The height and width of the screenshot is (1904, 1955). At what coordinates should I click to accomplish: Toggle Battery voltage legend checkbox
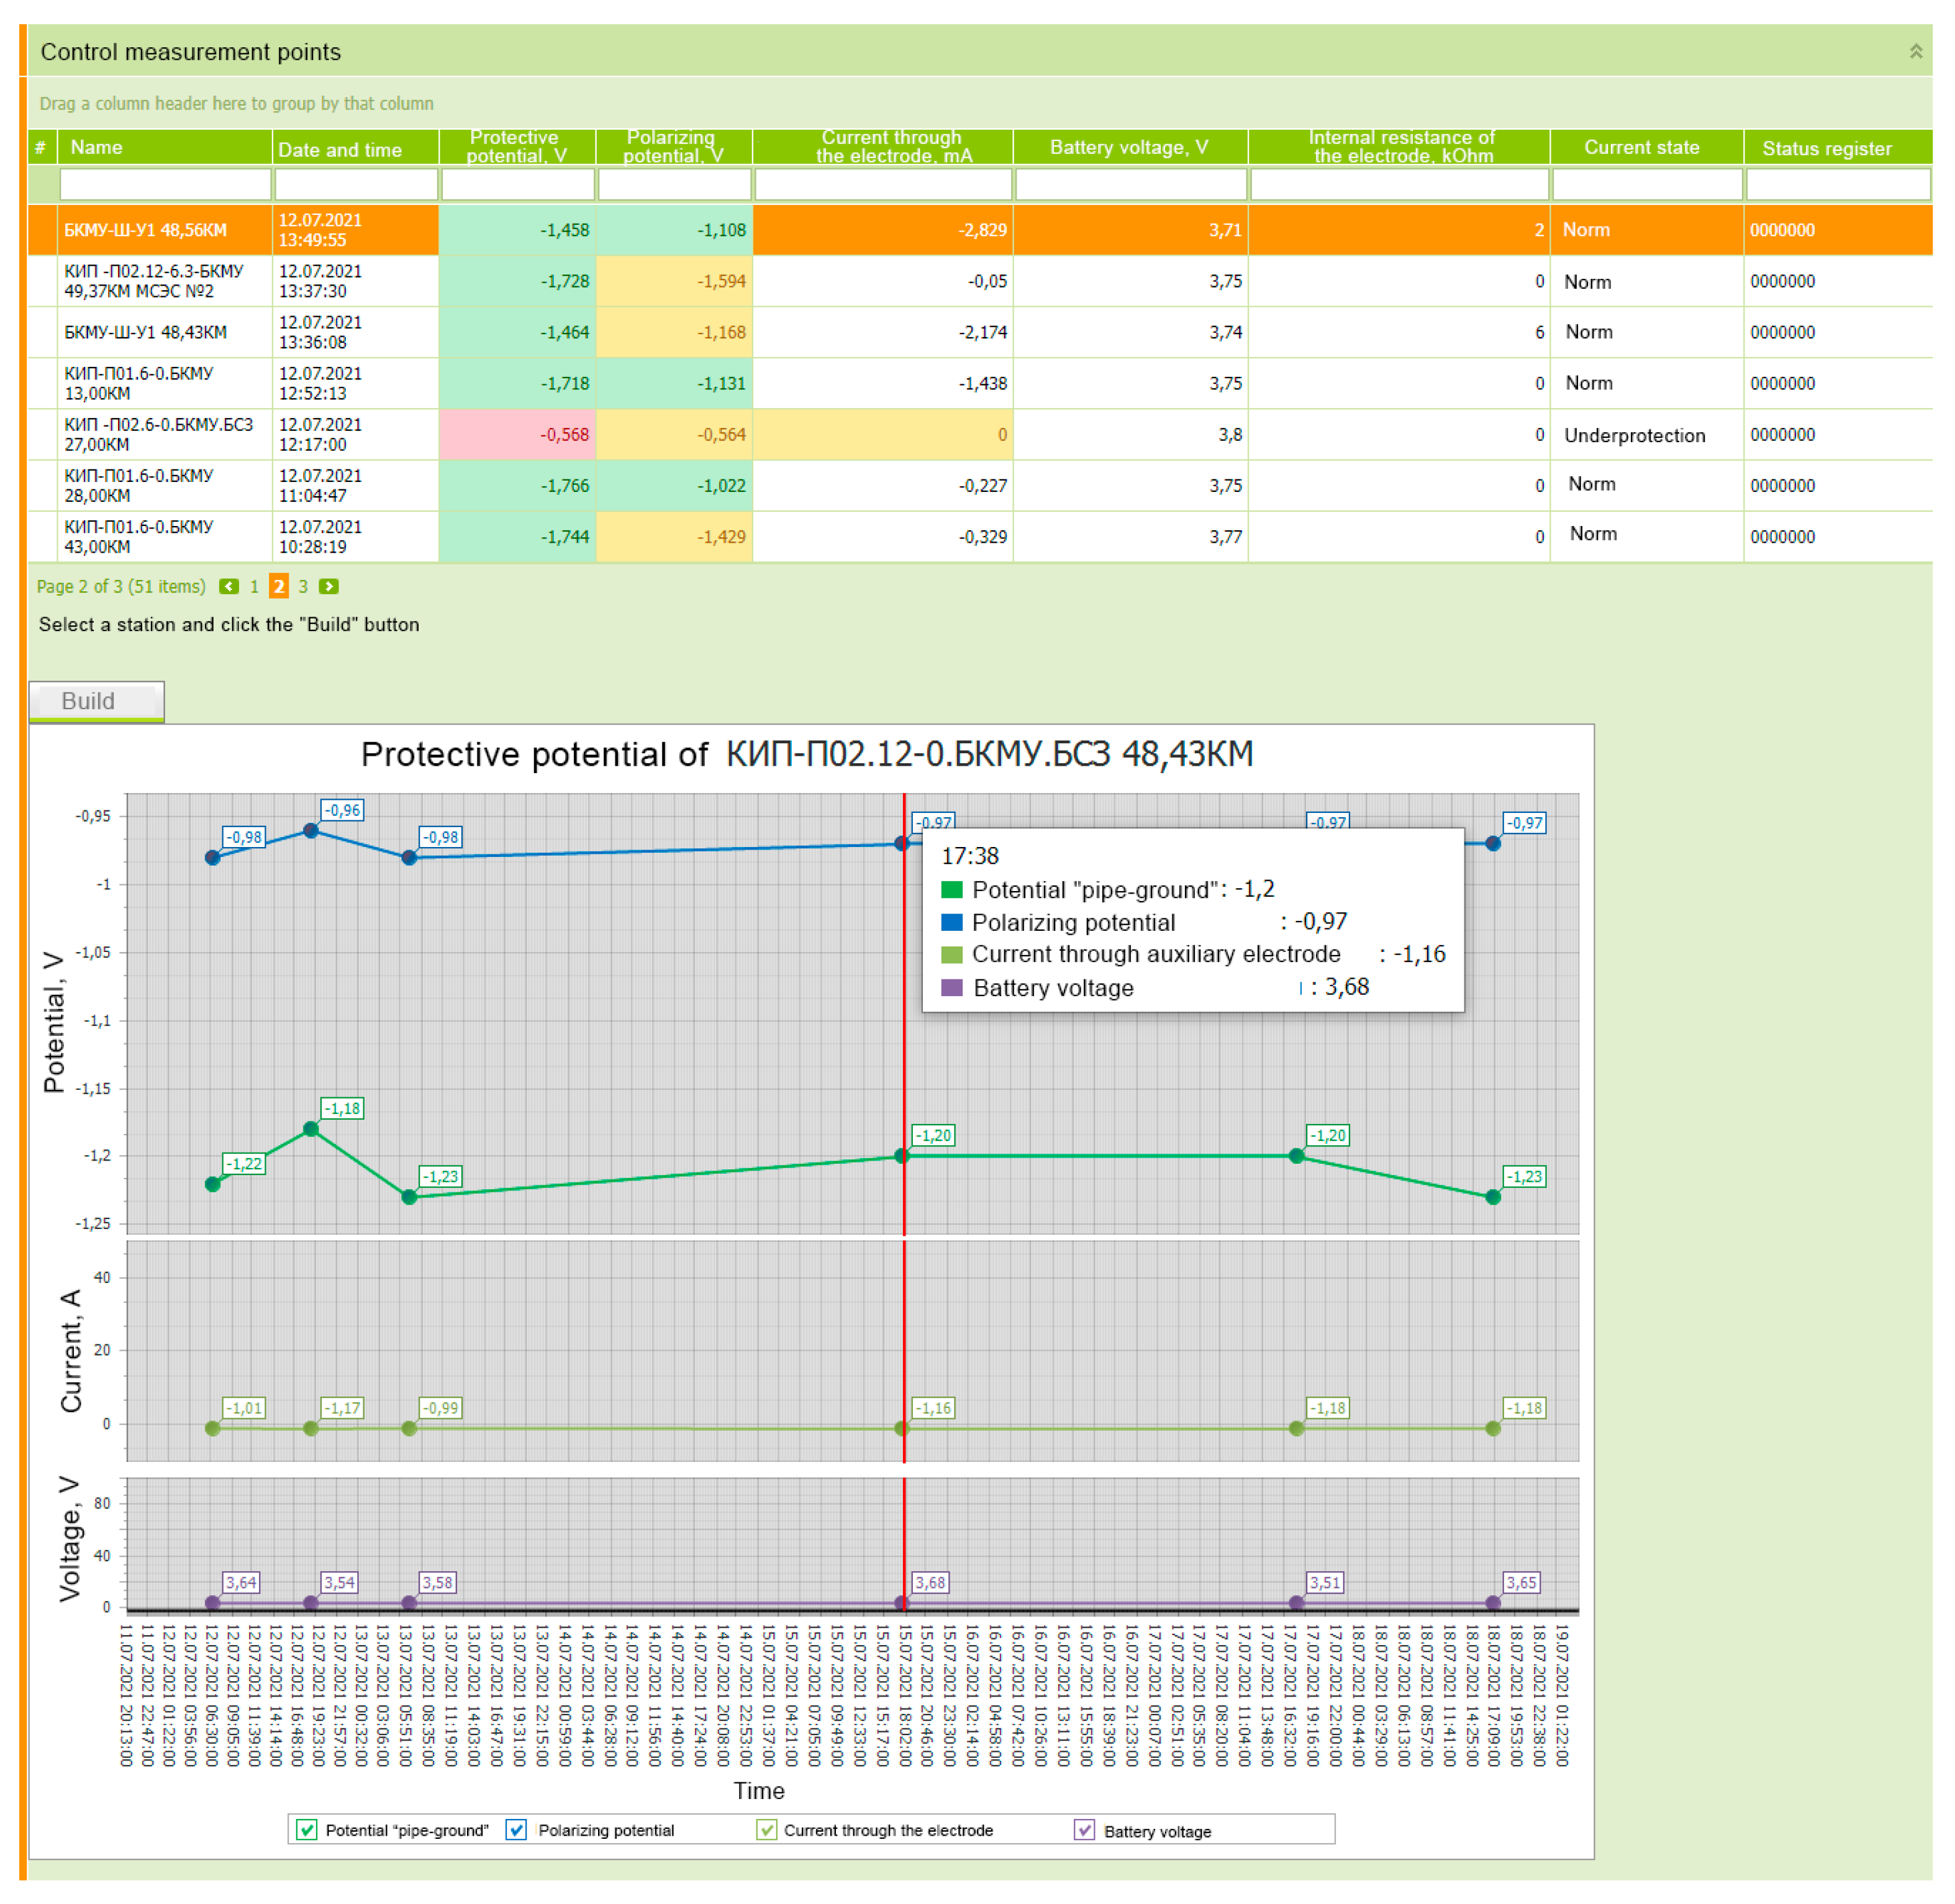tap(1084, 1829)
